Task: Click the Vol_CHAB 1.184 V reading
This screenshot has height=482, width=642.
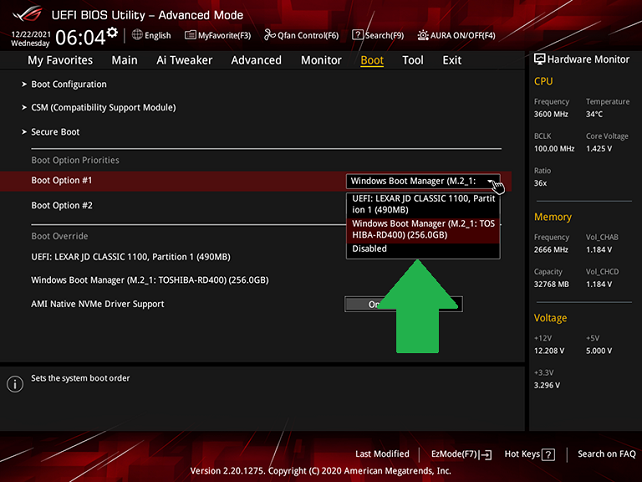Action: coord(599,250)
